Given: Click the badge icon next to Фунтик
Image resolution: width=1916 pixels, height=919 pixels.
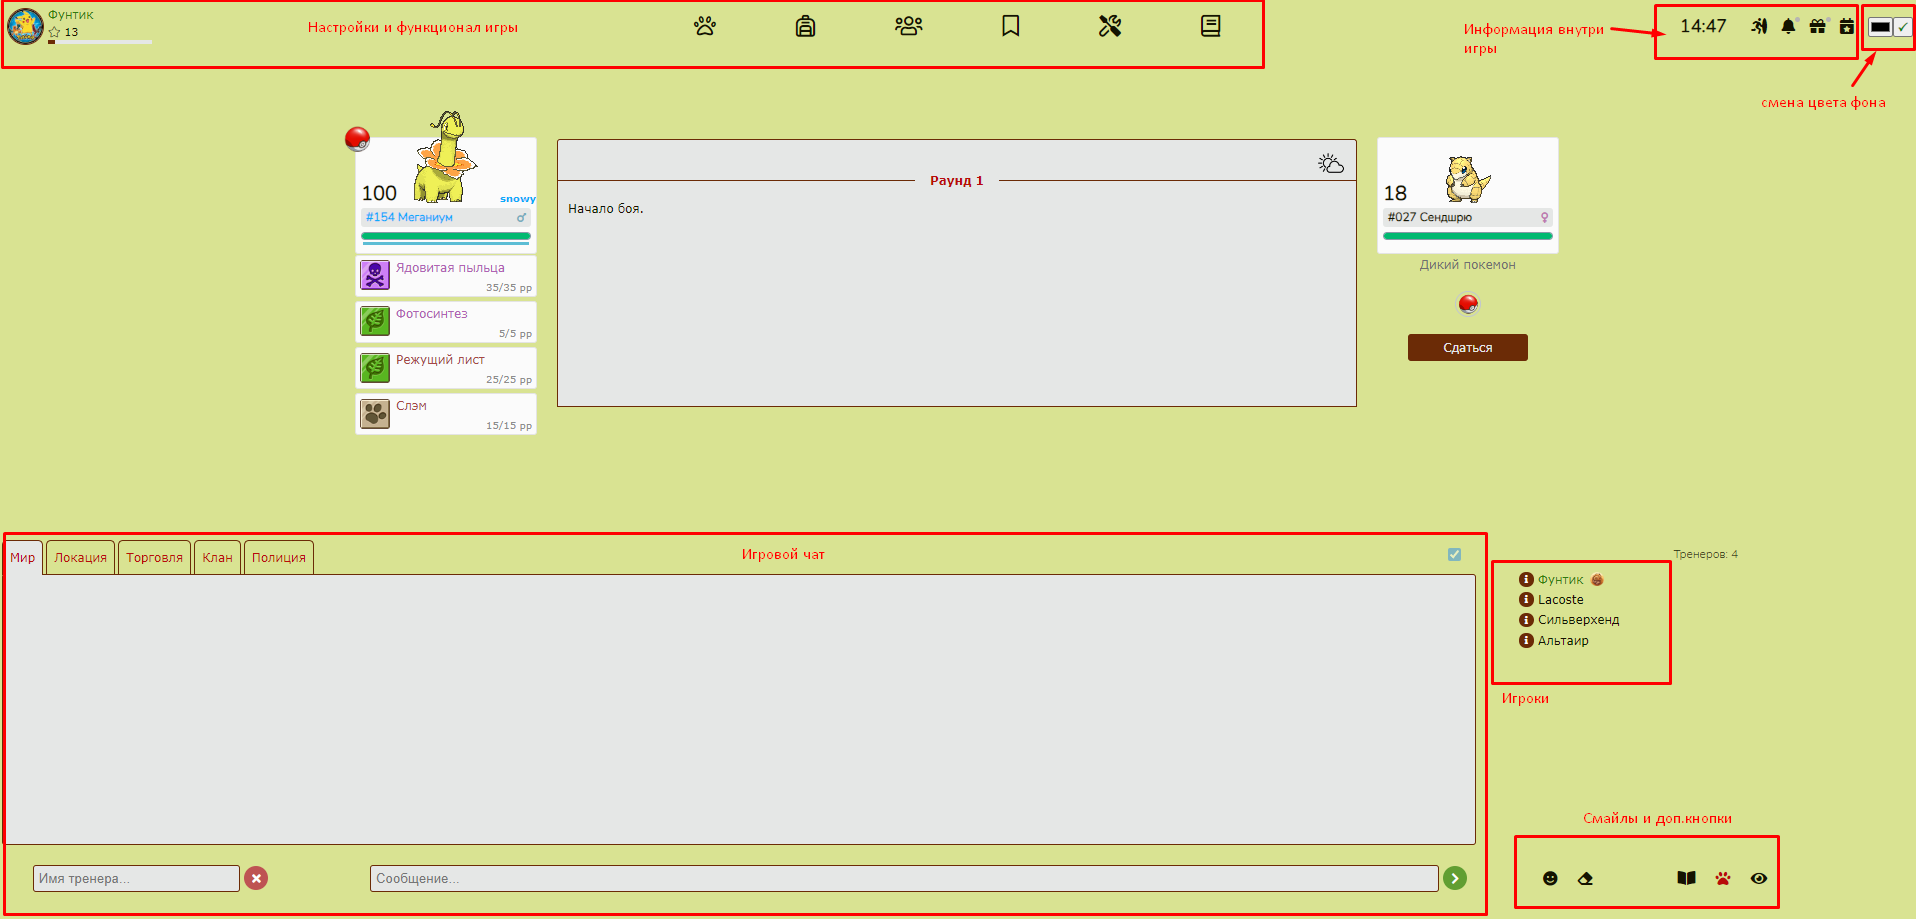Looking at the screenshot, I should (x=1597, y=580).
